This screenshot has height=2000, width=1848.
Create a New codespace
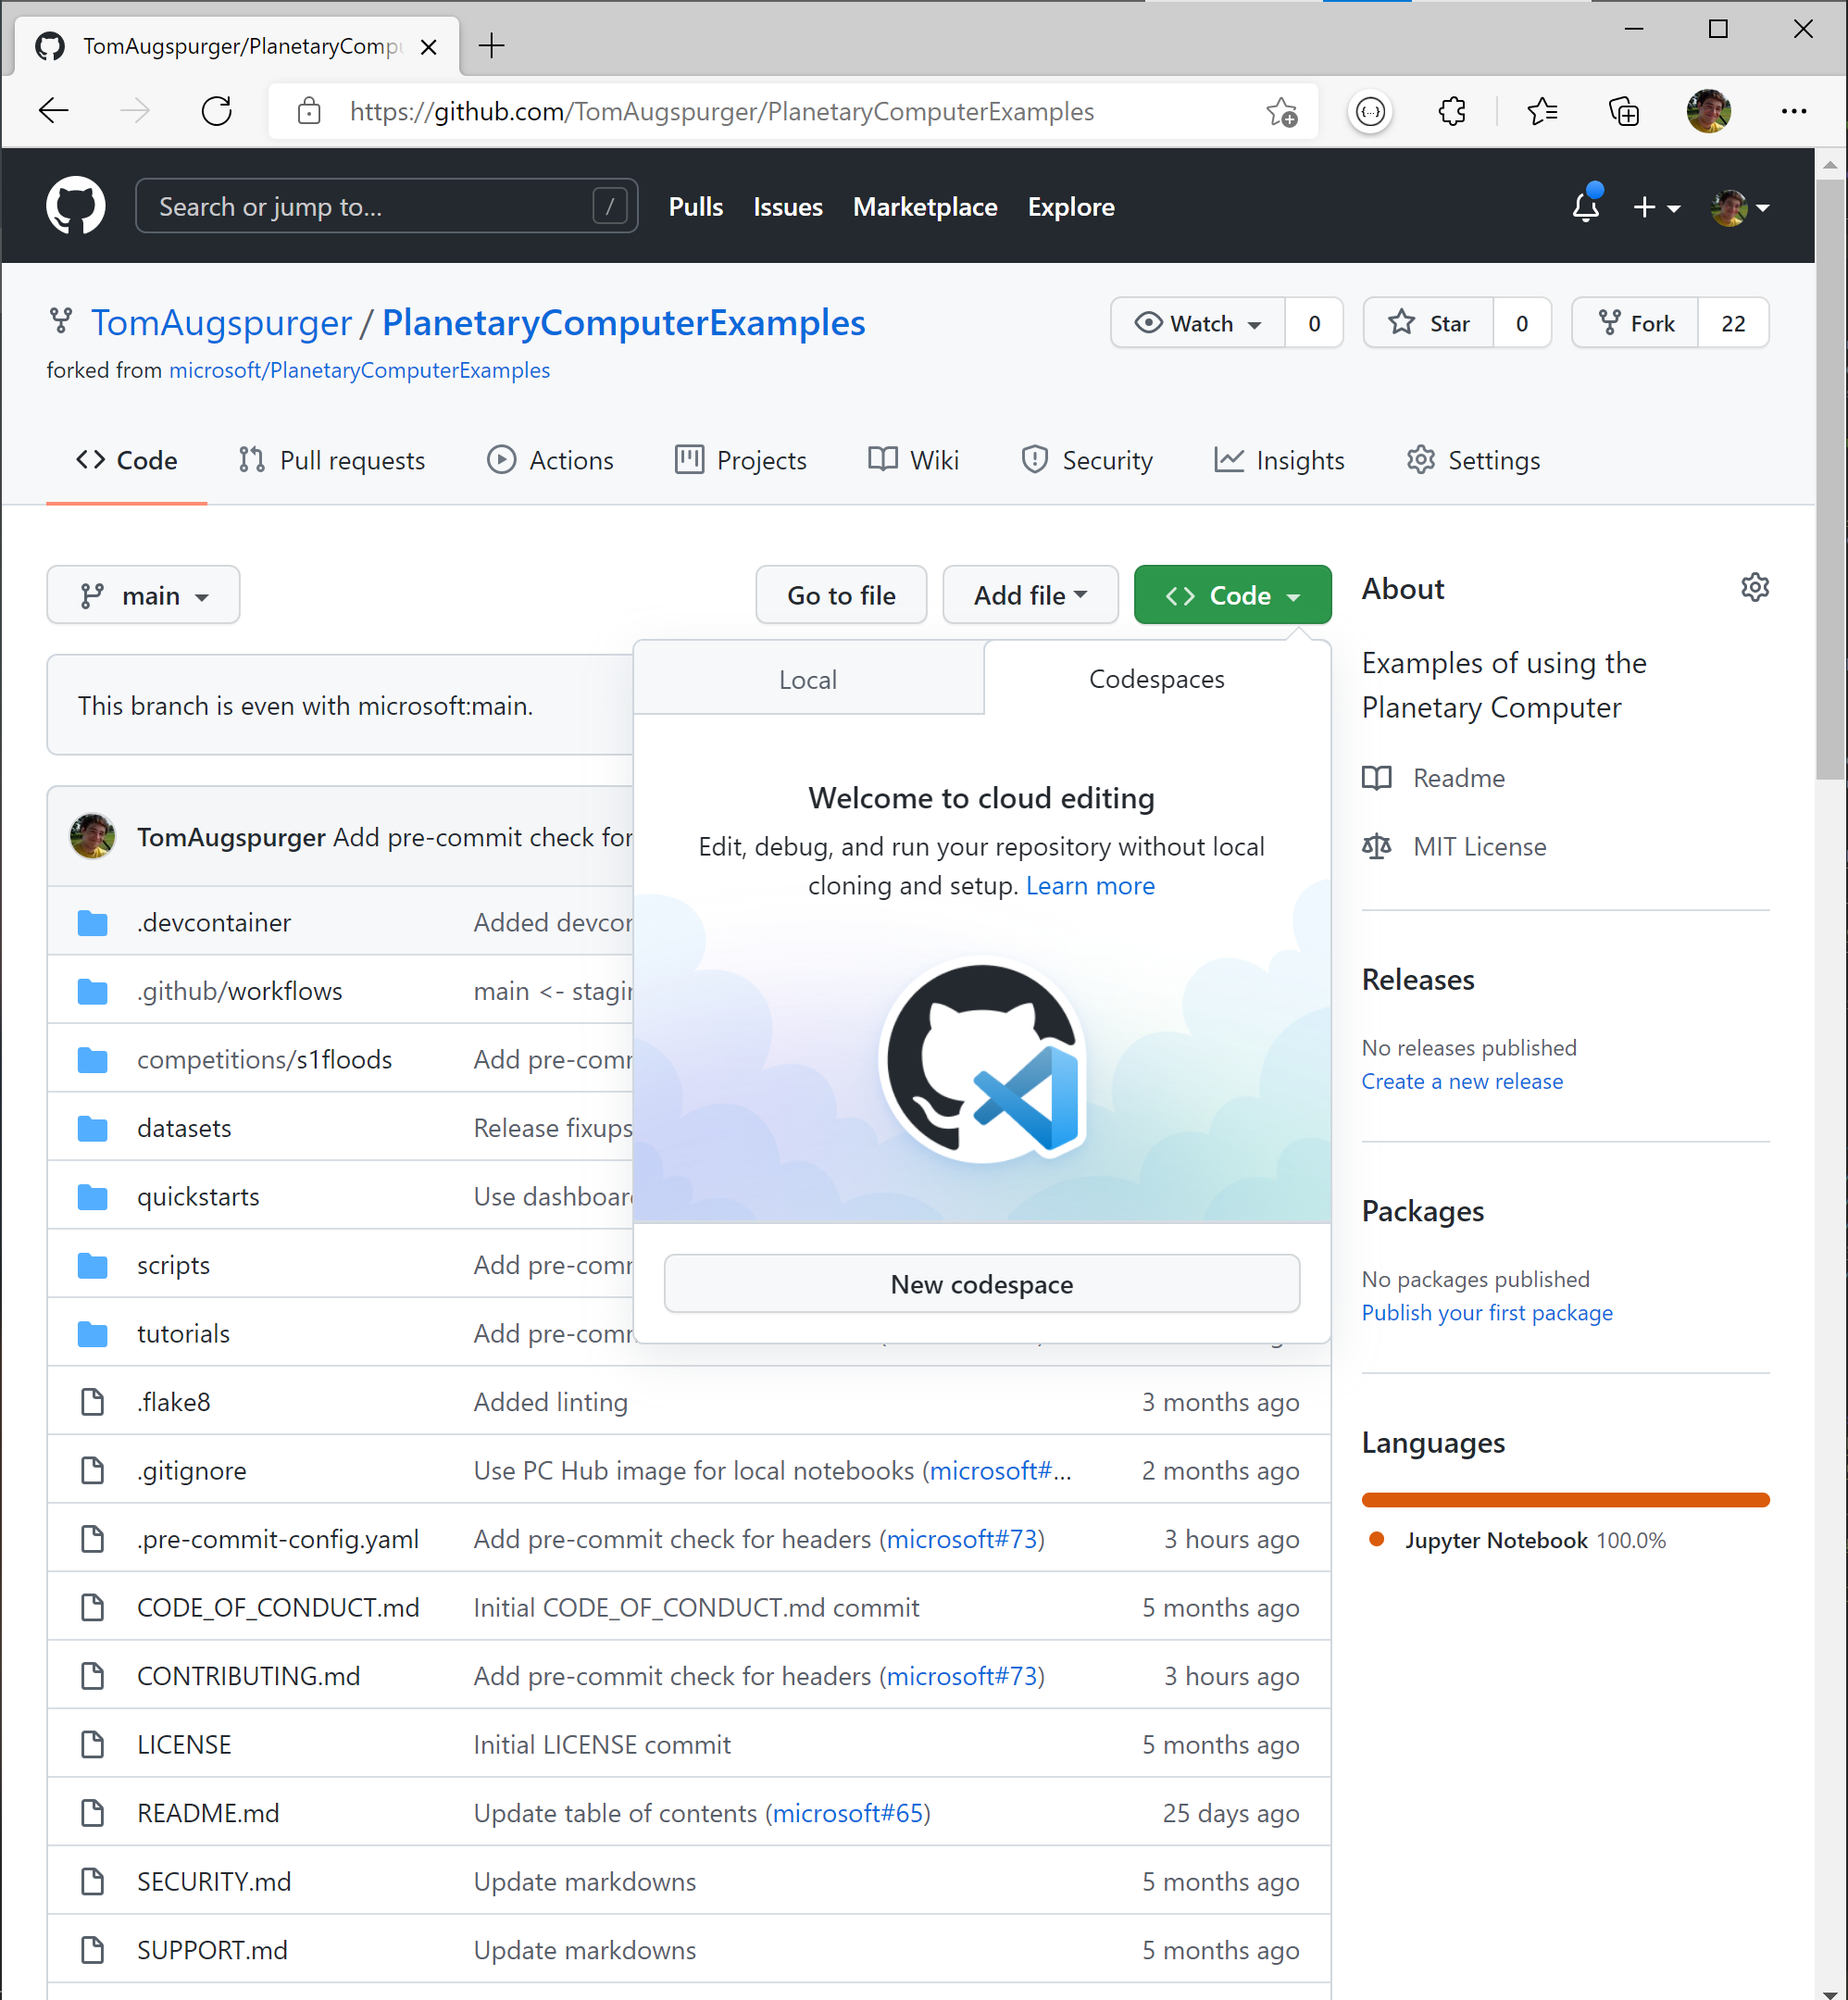click(981, 1284)
